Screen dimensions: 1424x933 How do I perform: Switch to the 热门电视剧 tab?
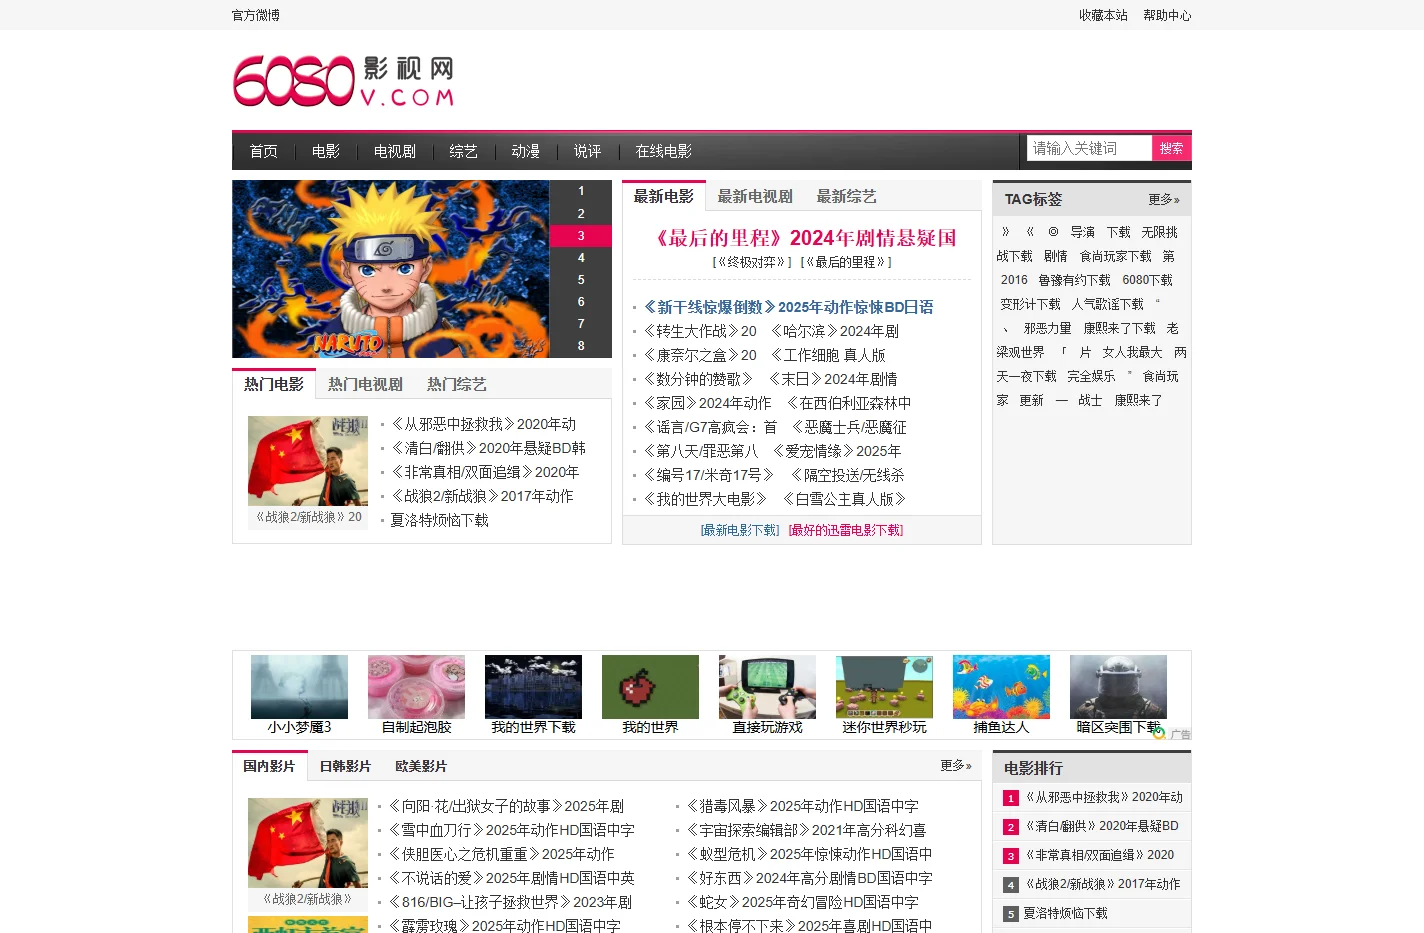[365, 384]
